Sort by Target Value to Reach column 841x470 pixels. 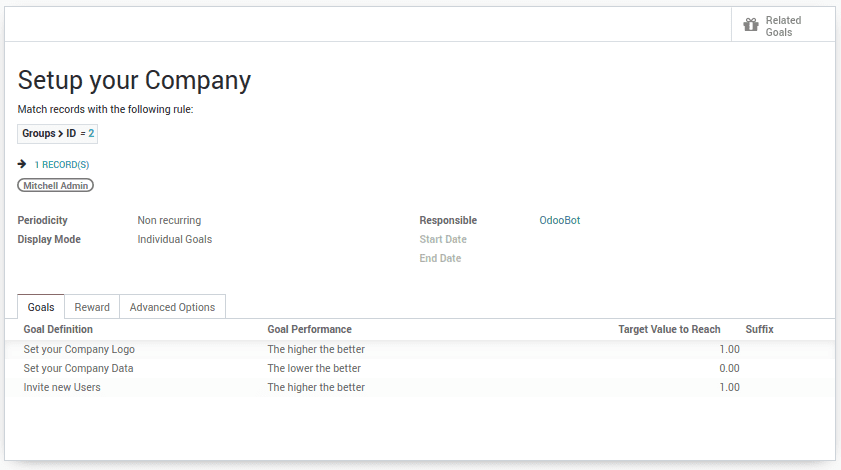click(x=669, y=329)
